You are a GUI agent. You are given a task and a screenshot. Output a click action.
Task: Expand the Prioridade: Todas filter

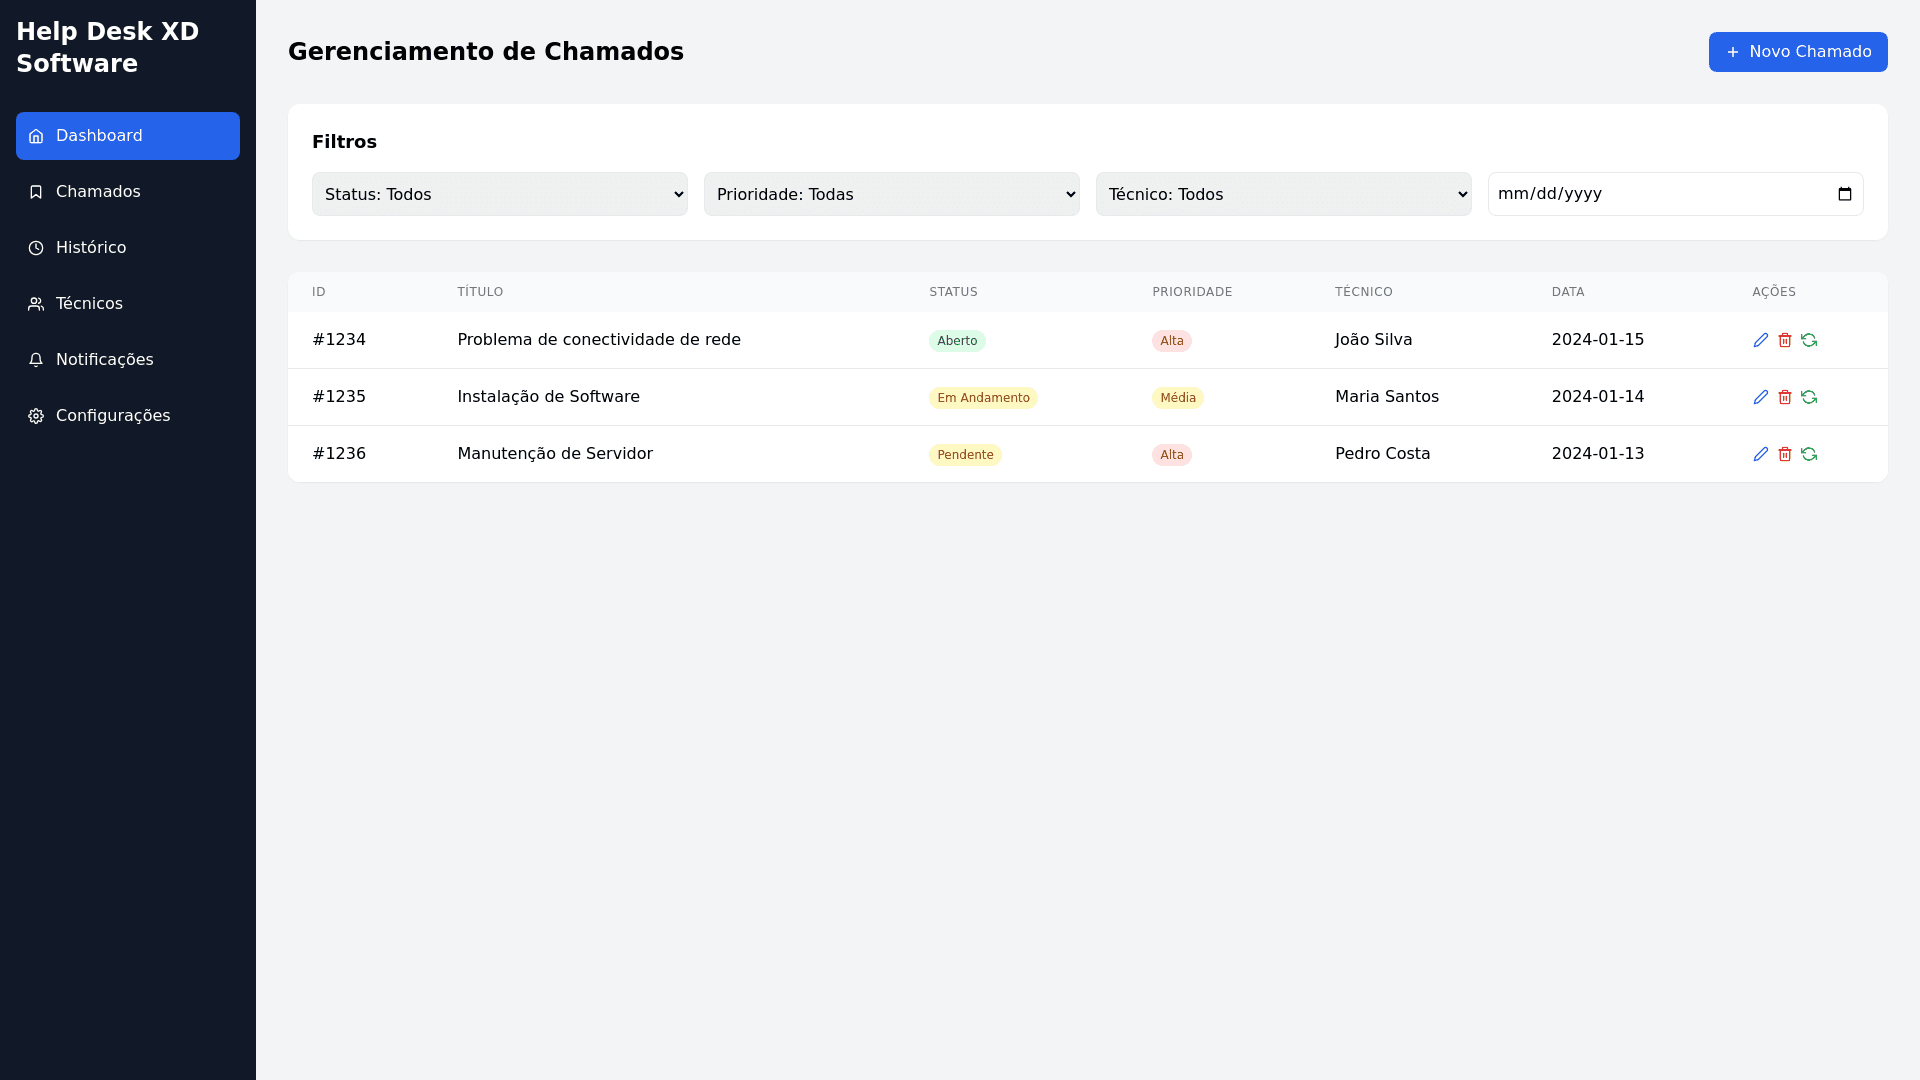pyautogui.click(x=891, y=194)
